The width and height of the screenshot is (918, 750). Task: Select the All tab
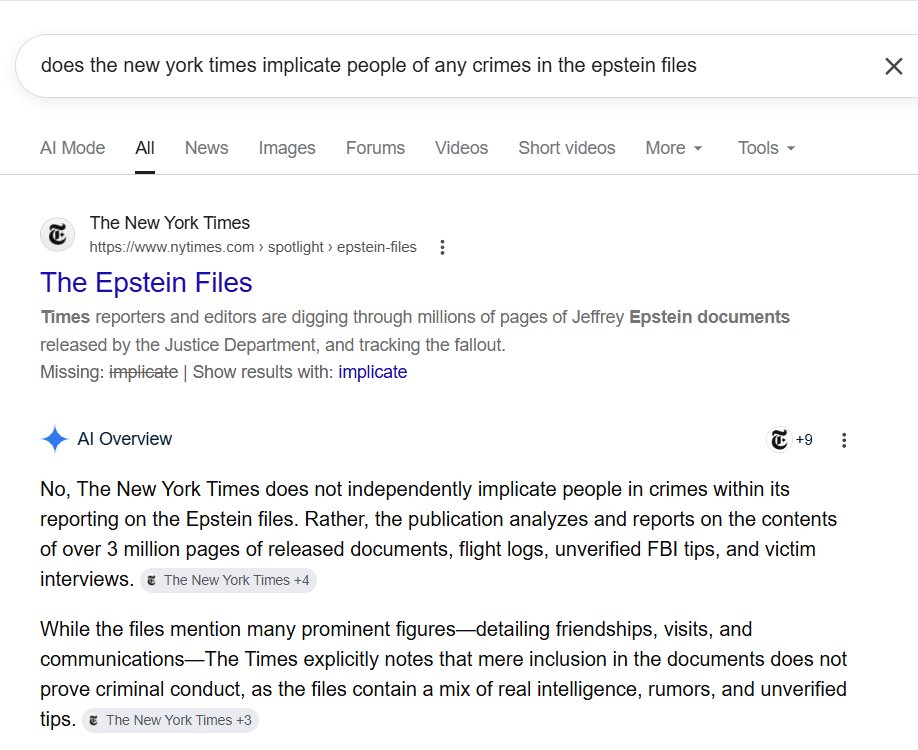145,148
